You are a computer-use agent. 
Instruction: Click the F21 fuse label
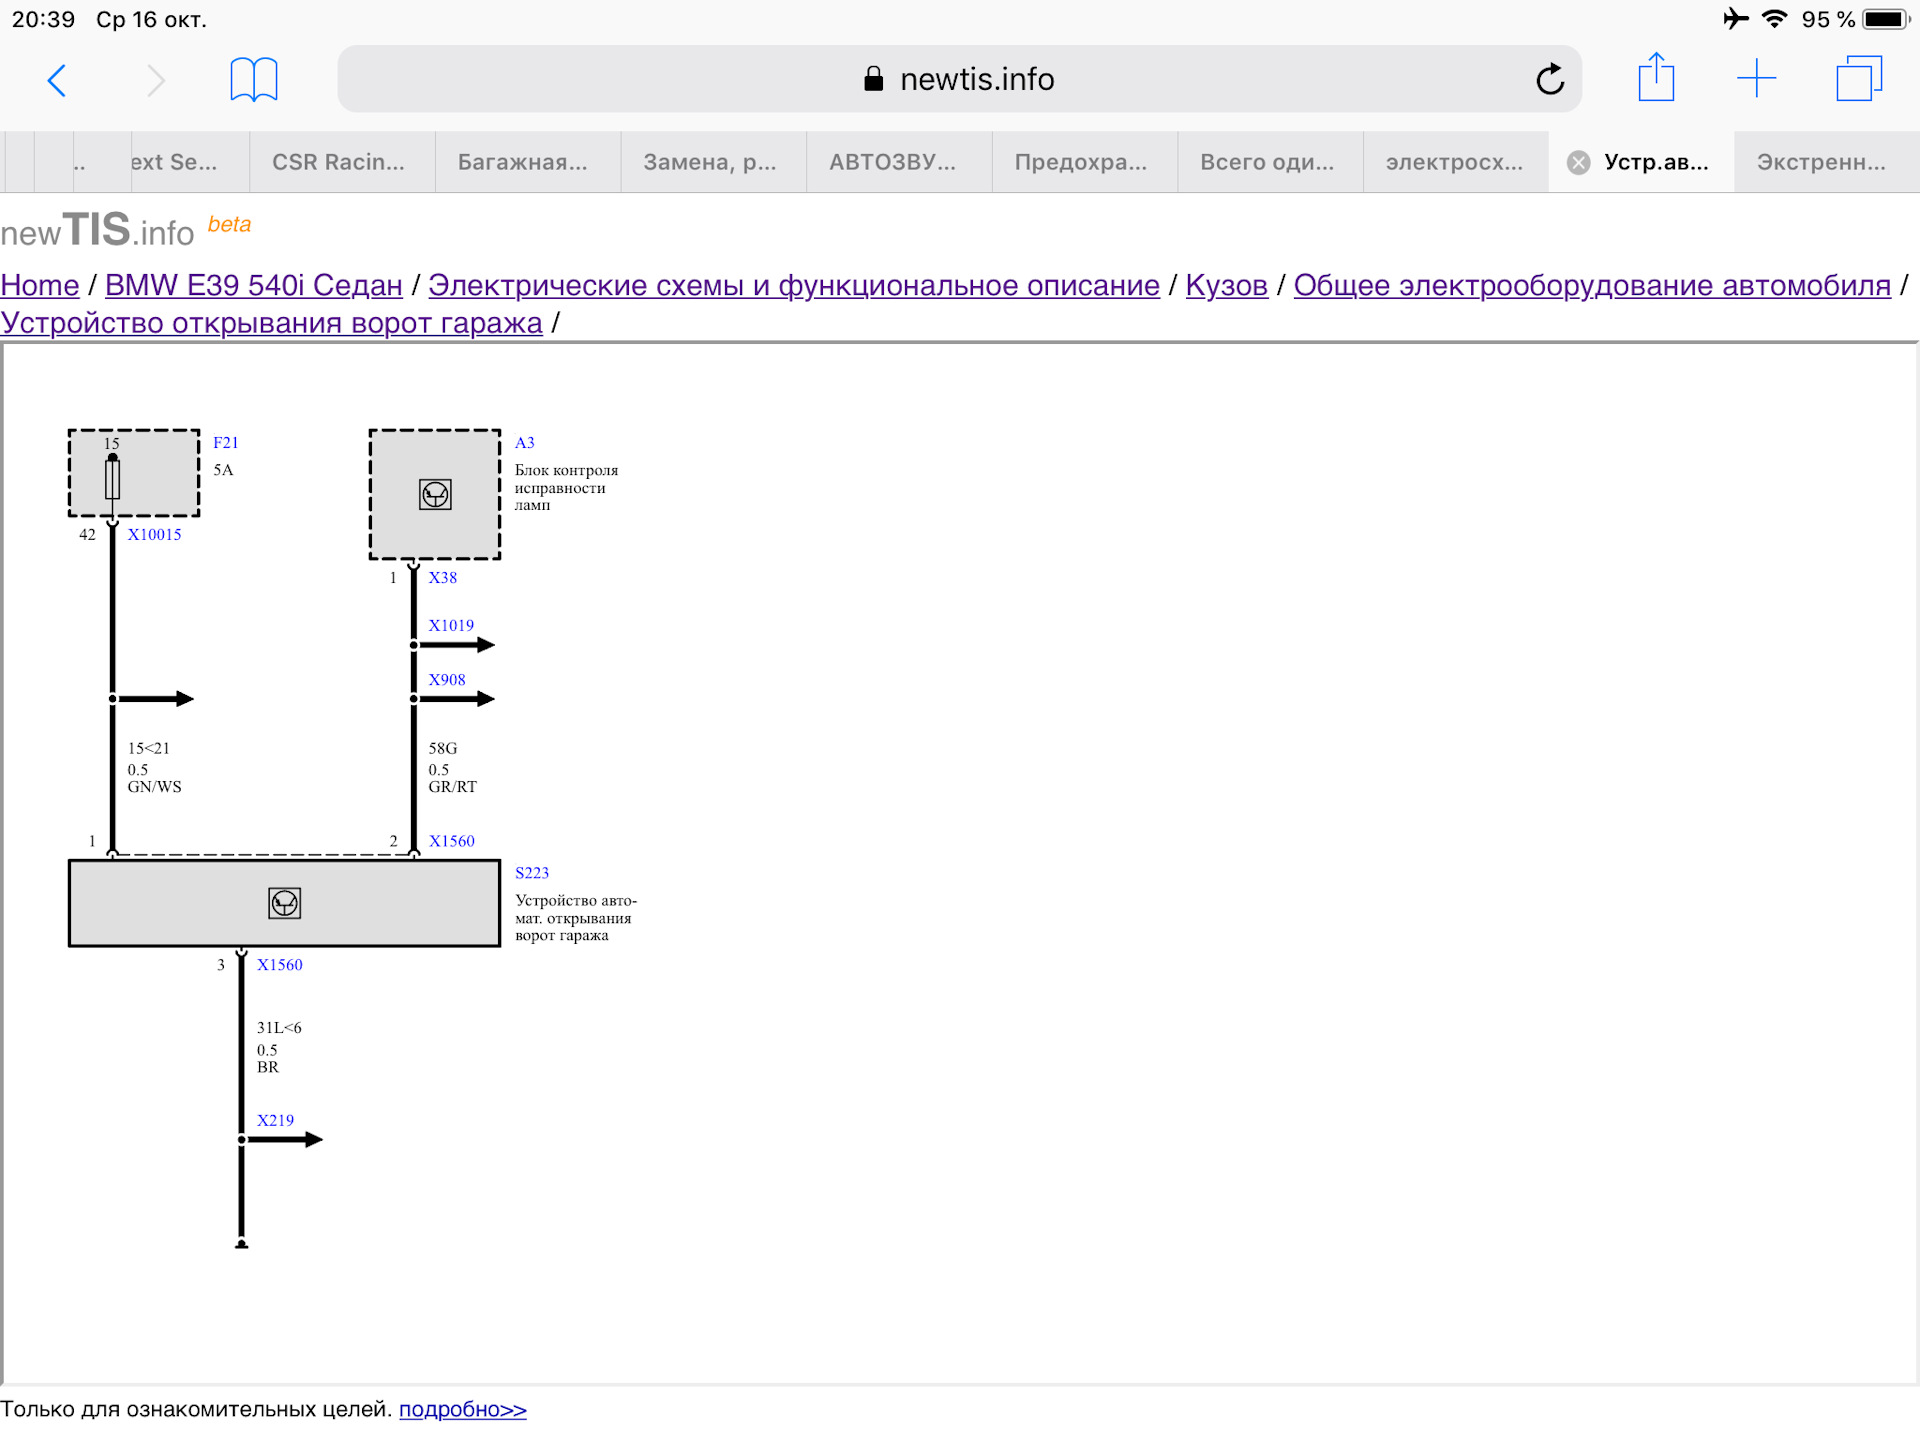pos(225,442)
